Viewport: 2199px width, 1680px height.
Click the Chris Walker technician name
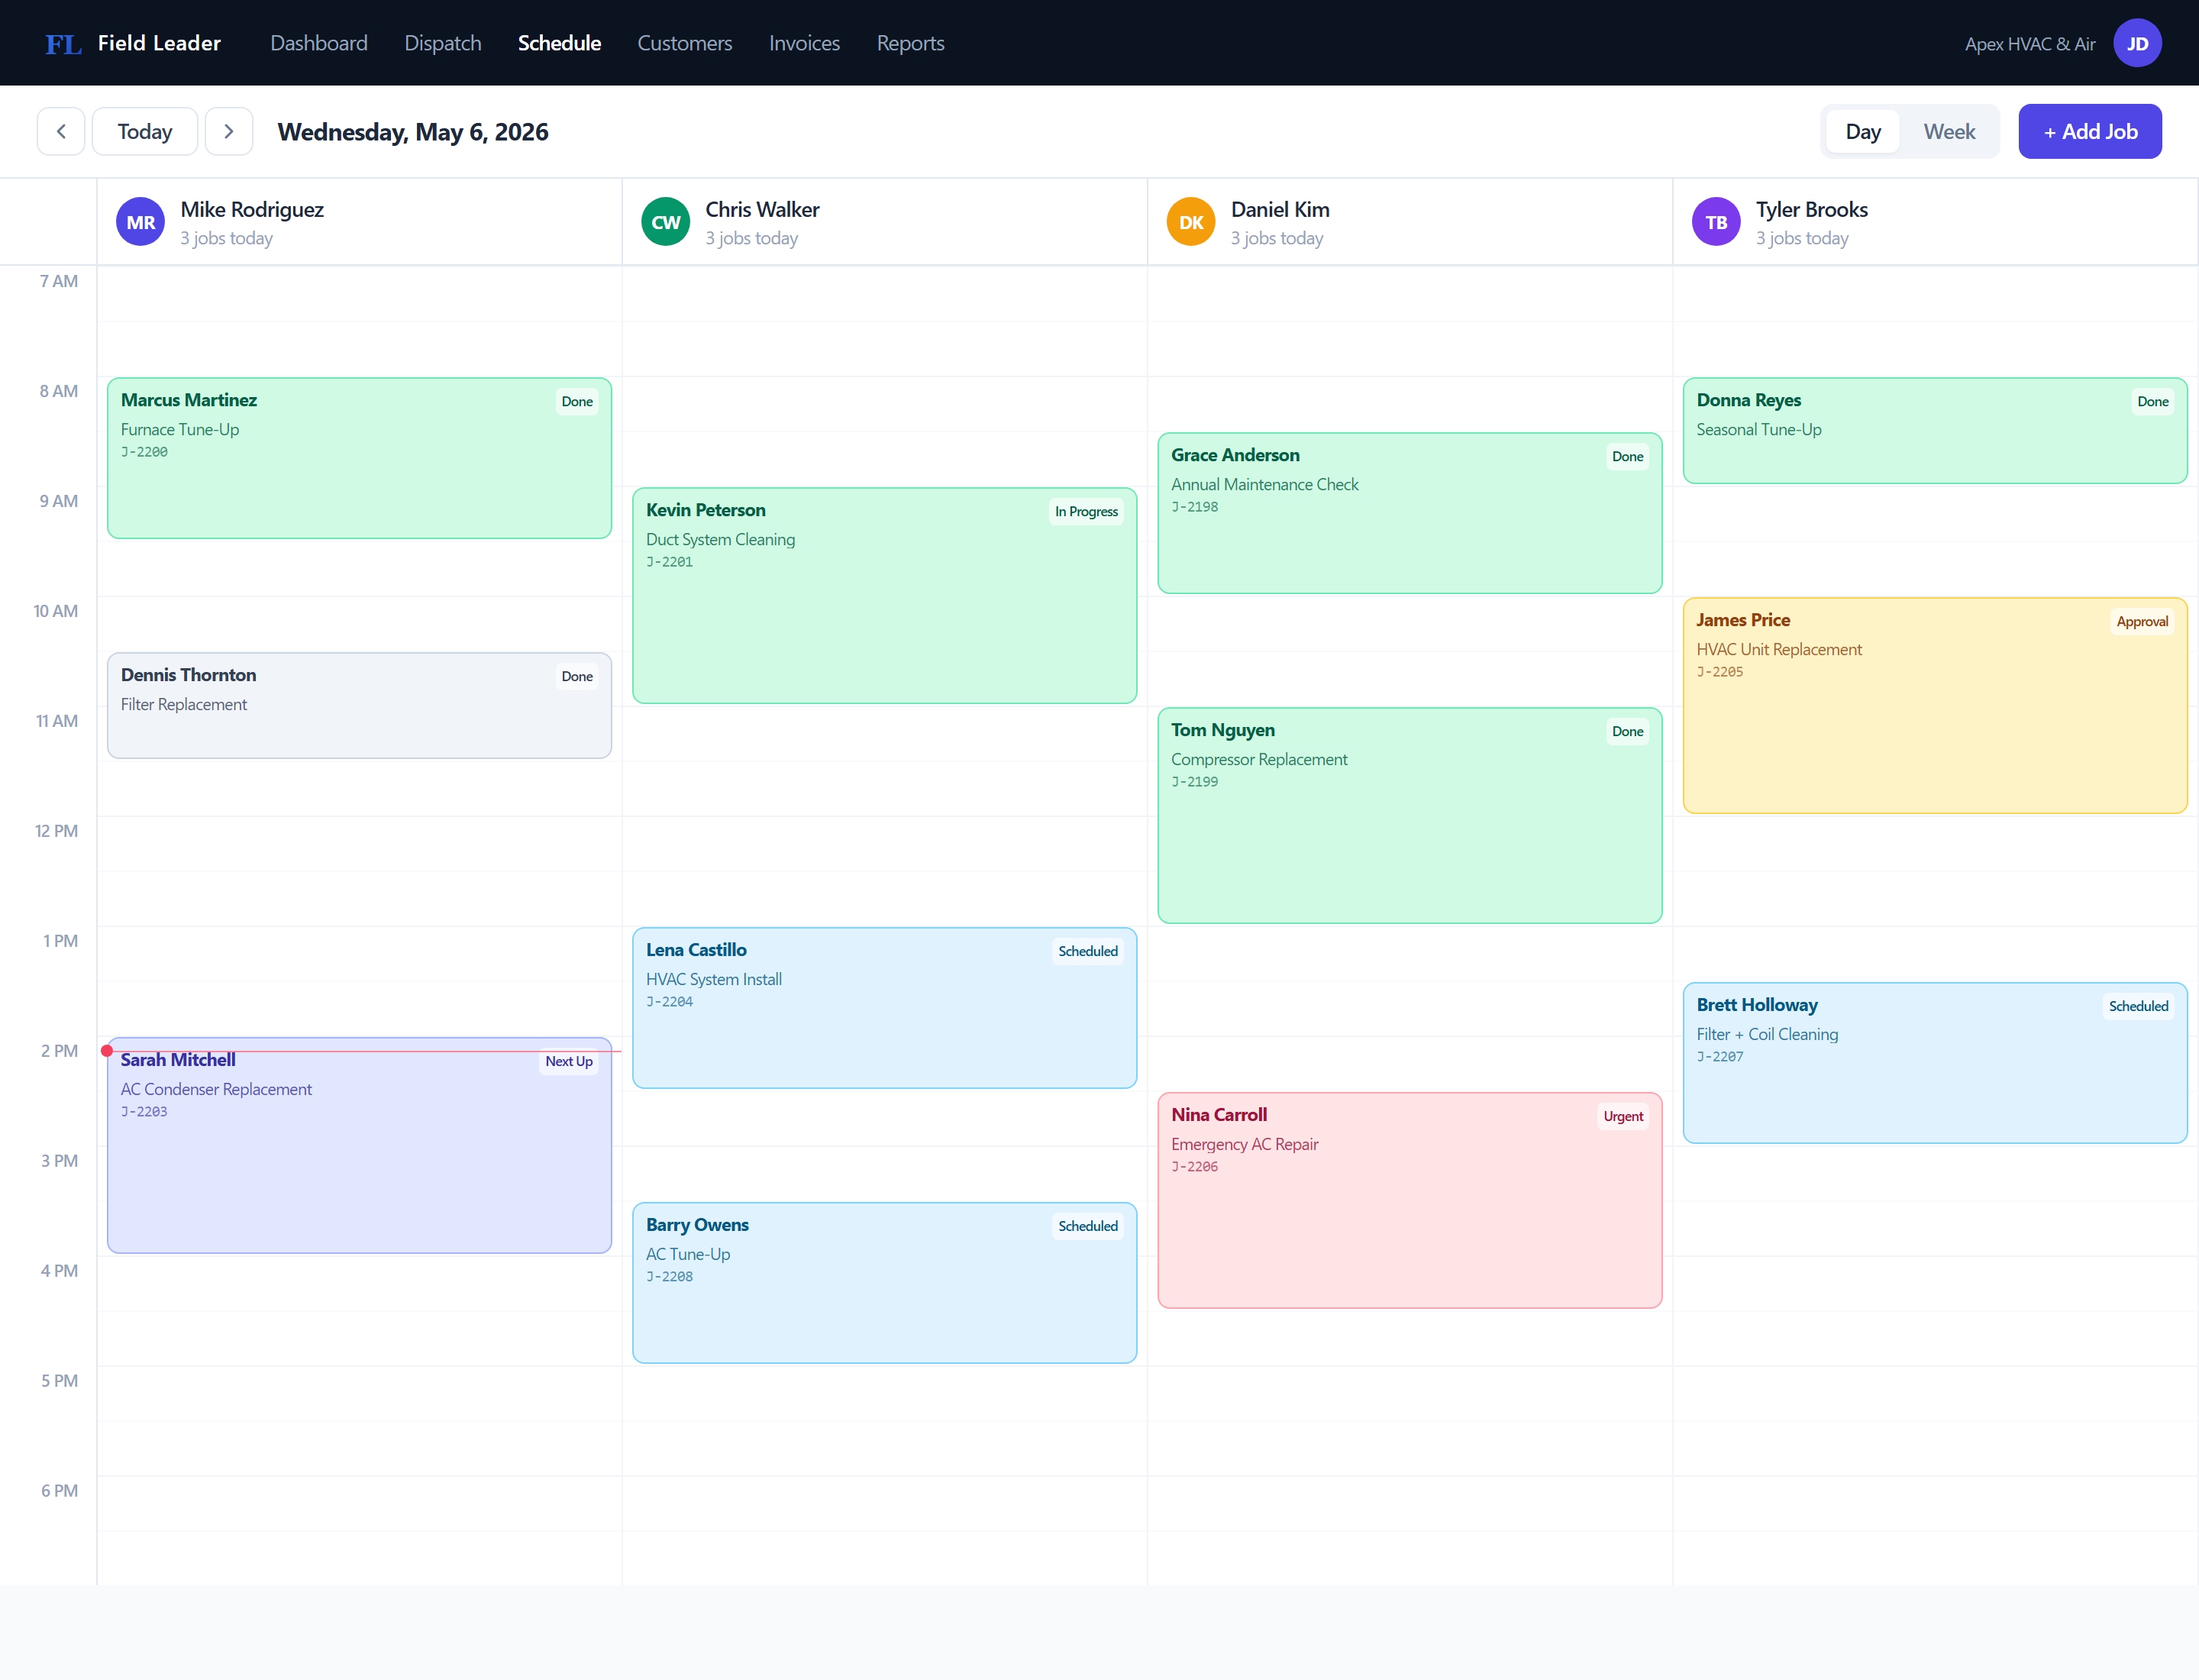tap(762, 210)
